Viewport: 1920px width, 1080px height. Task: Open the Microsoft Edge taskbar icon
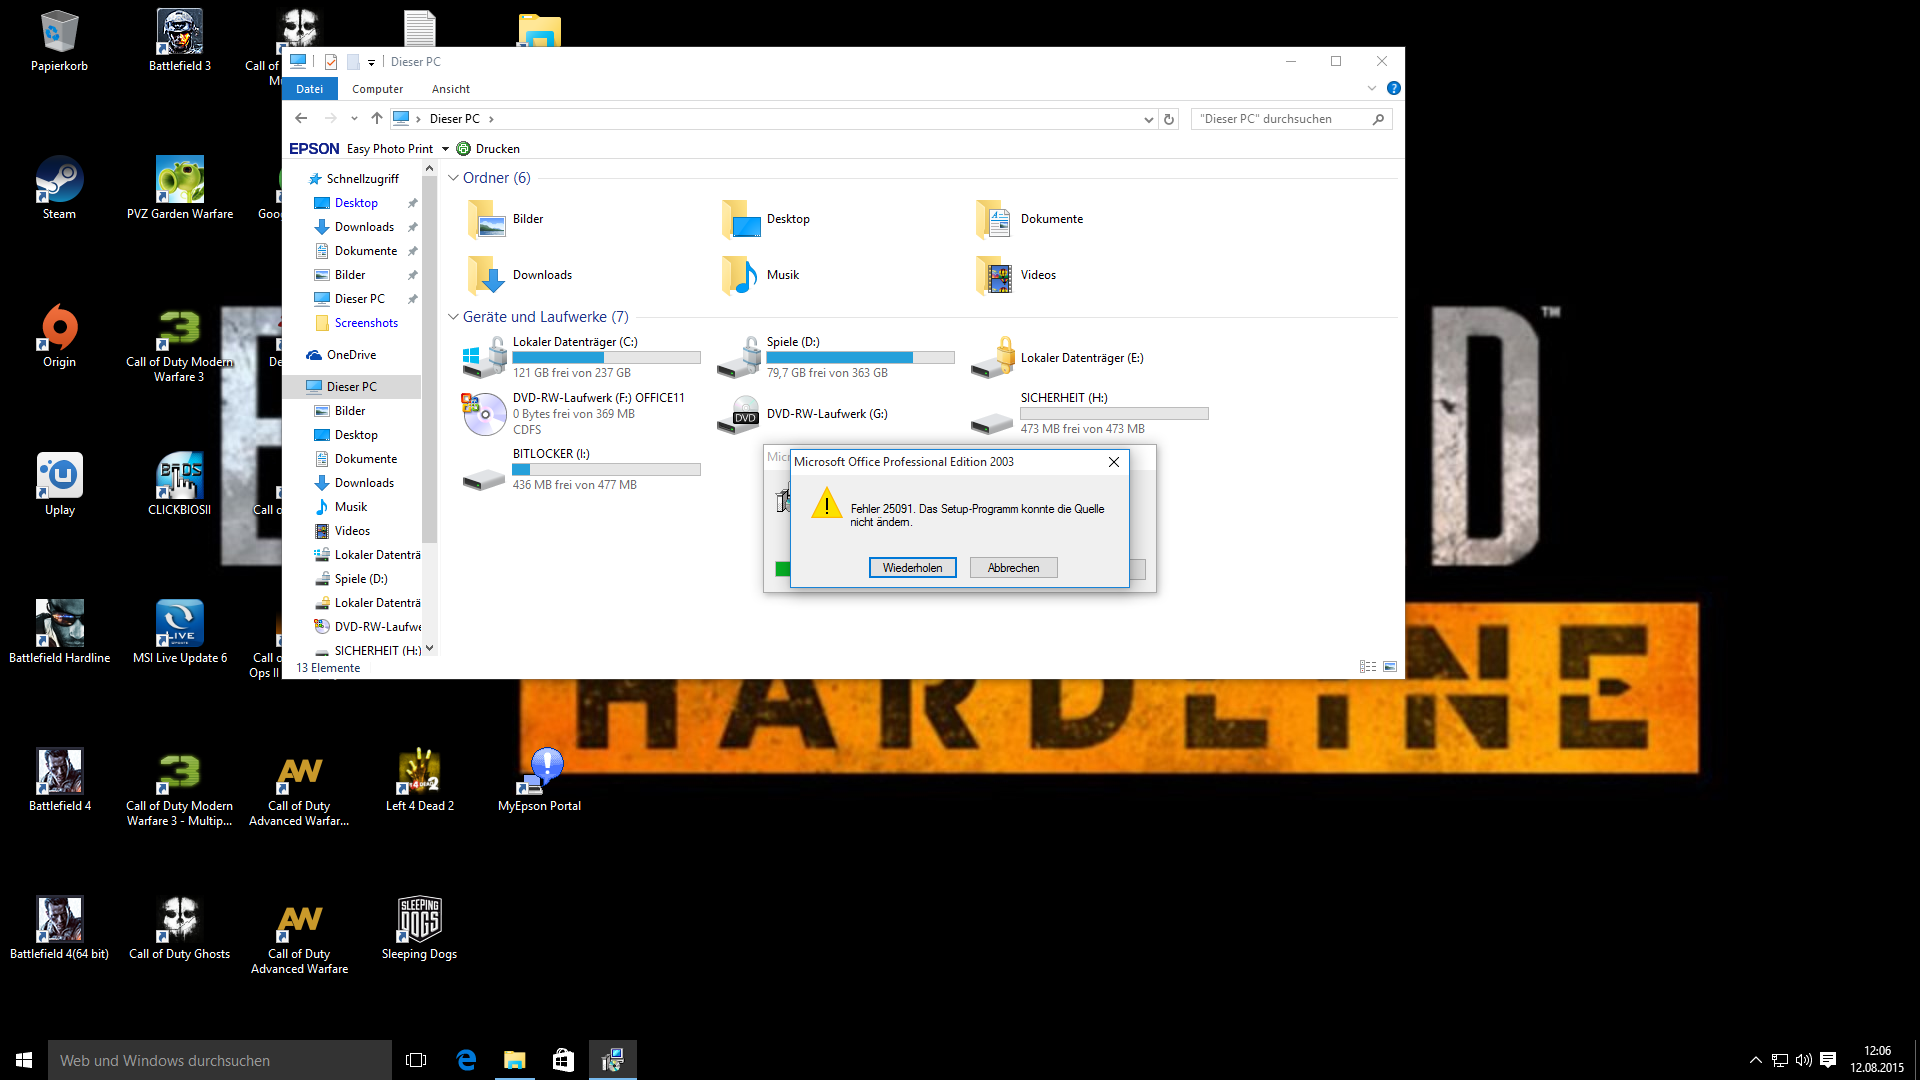466,1060
